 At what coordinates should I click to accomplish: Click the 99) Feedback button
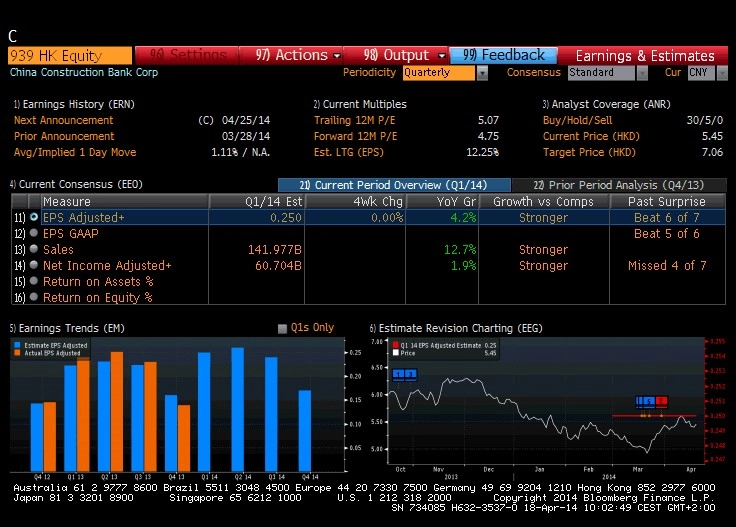click(x=504, y=55)
